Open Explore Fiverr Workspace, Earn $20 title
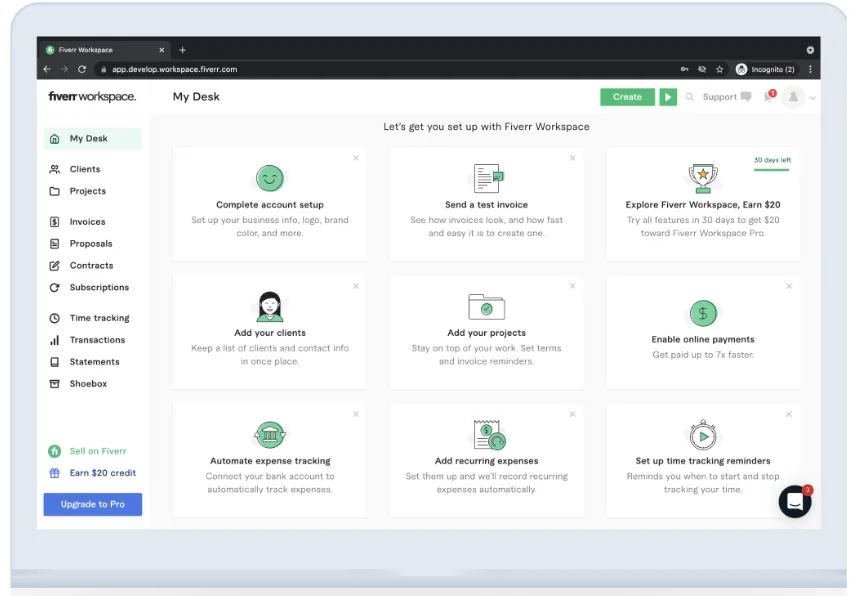This screenshot has height=596, width=850. click(x=703, y=205)
